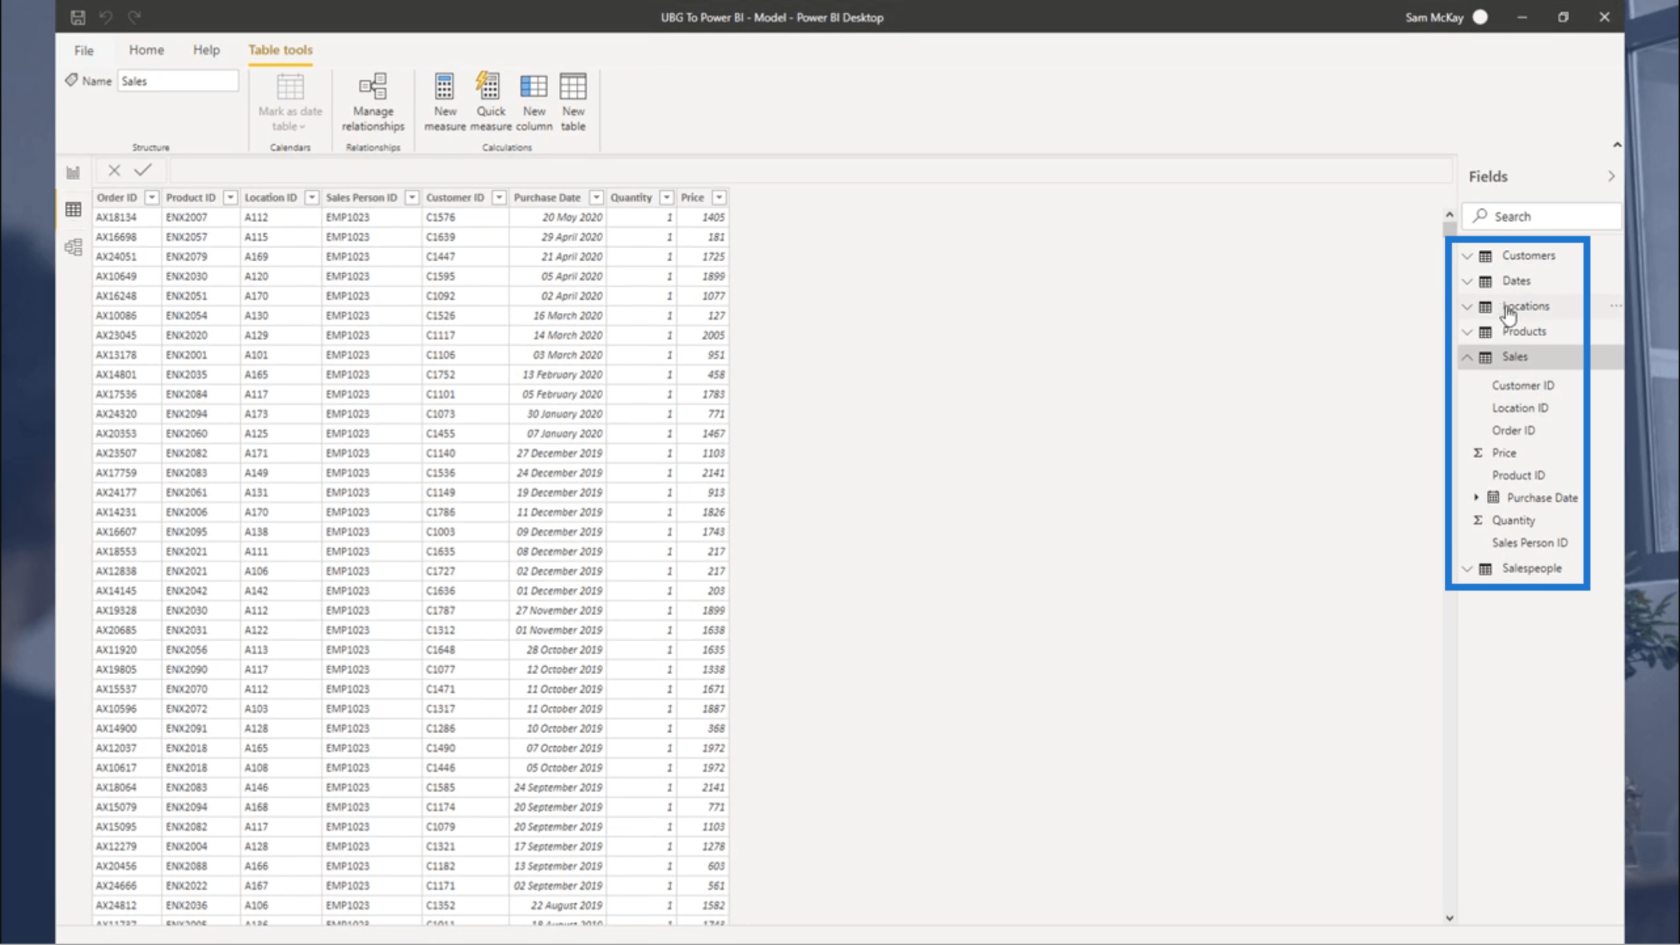Click Mark as date table icon
This screenshot has width=1680, height=945.
pos(290,87)
